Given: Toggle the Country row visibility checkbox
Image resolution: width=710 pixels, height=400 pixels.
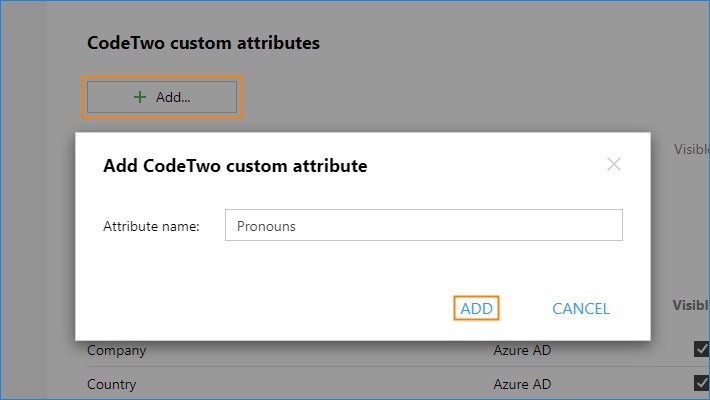Looking at the screenshot, I should 701,383.
